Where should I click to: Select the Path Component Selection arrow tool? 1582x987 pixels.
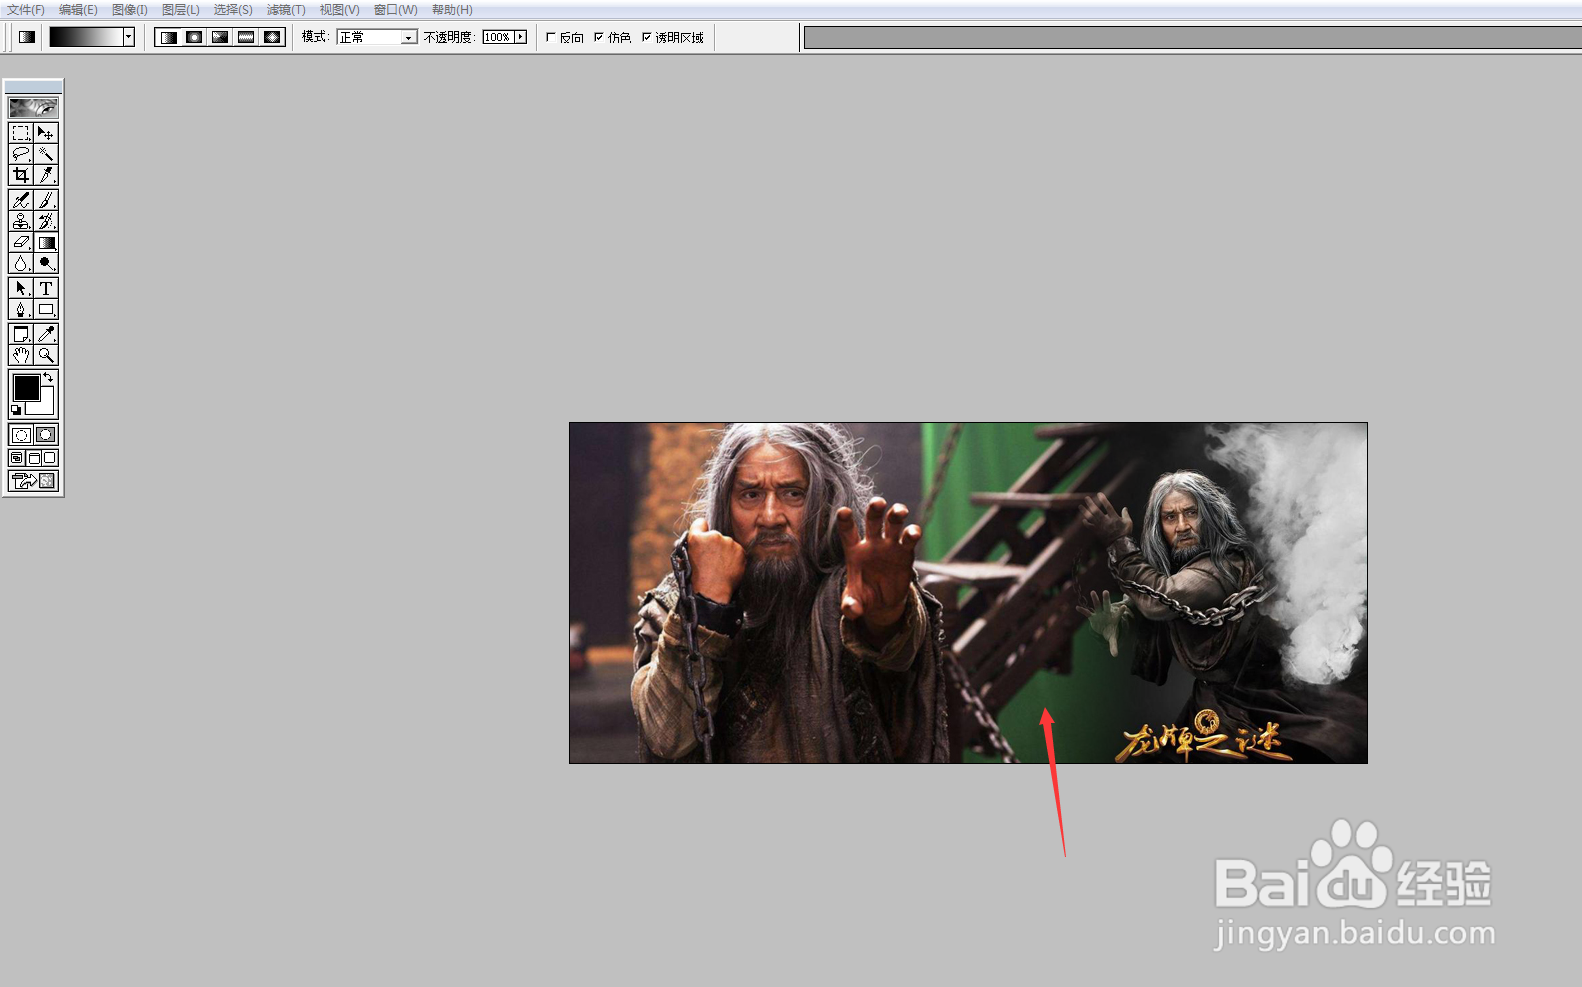[21, 288]
